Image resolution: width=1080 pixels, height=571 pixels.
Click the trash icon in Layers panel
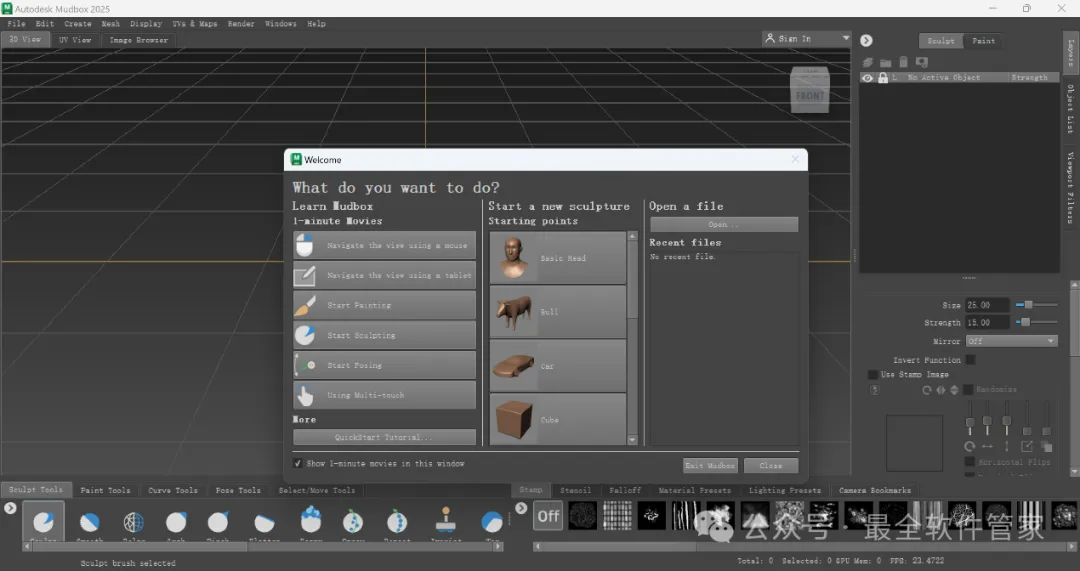tap(903, 62)
